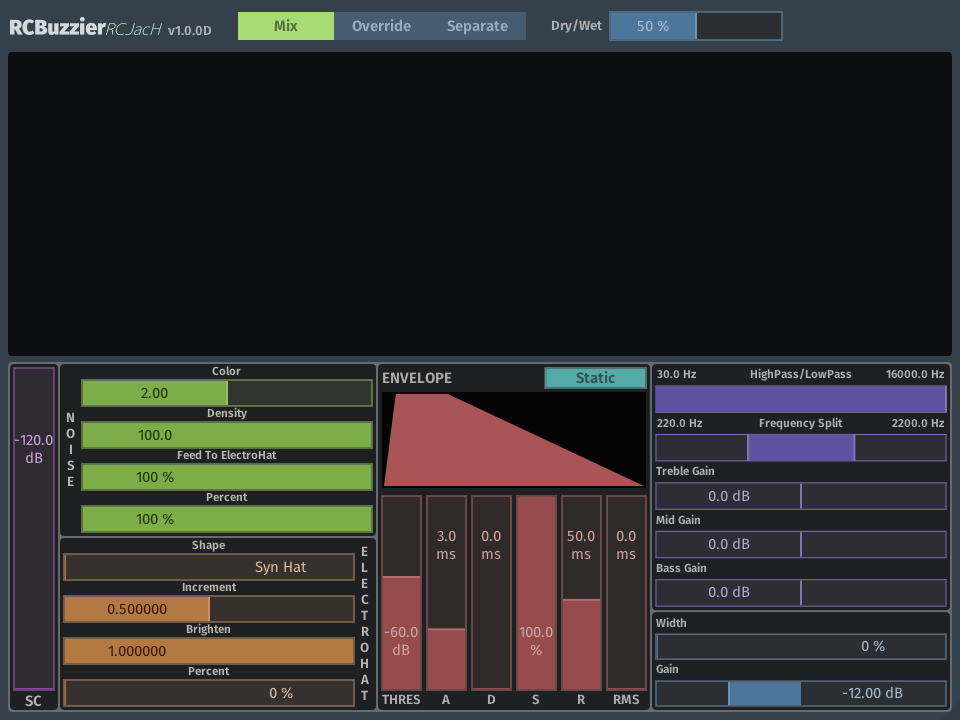This screenshot has height=720, width=960.
Task: Click the Frequency Split range slider
Action: point(801,448)
